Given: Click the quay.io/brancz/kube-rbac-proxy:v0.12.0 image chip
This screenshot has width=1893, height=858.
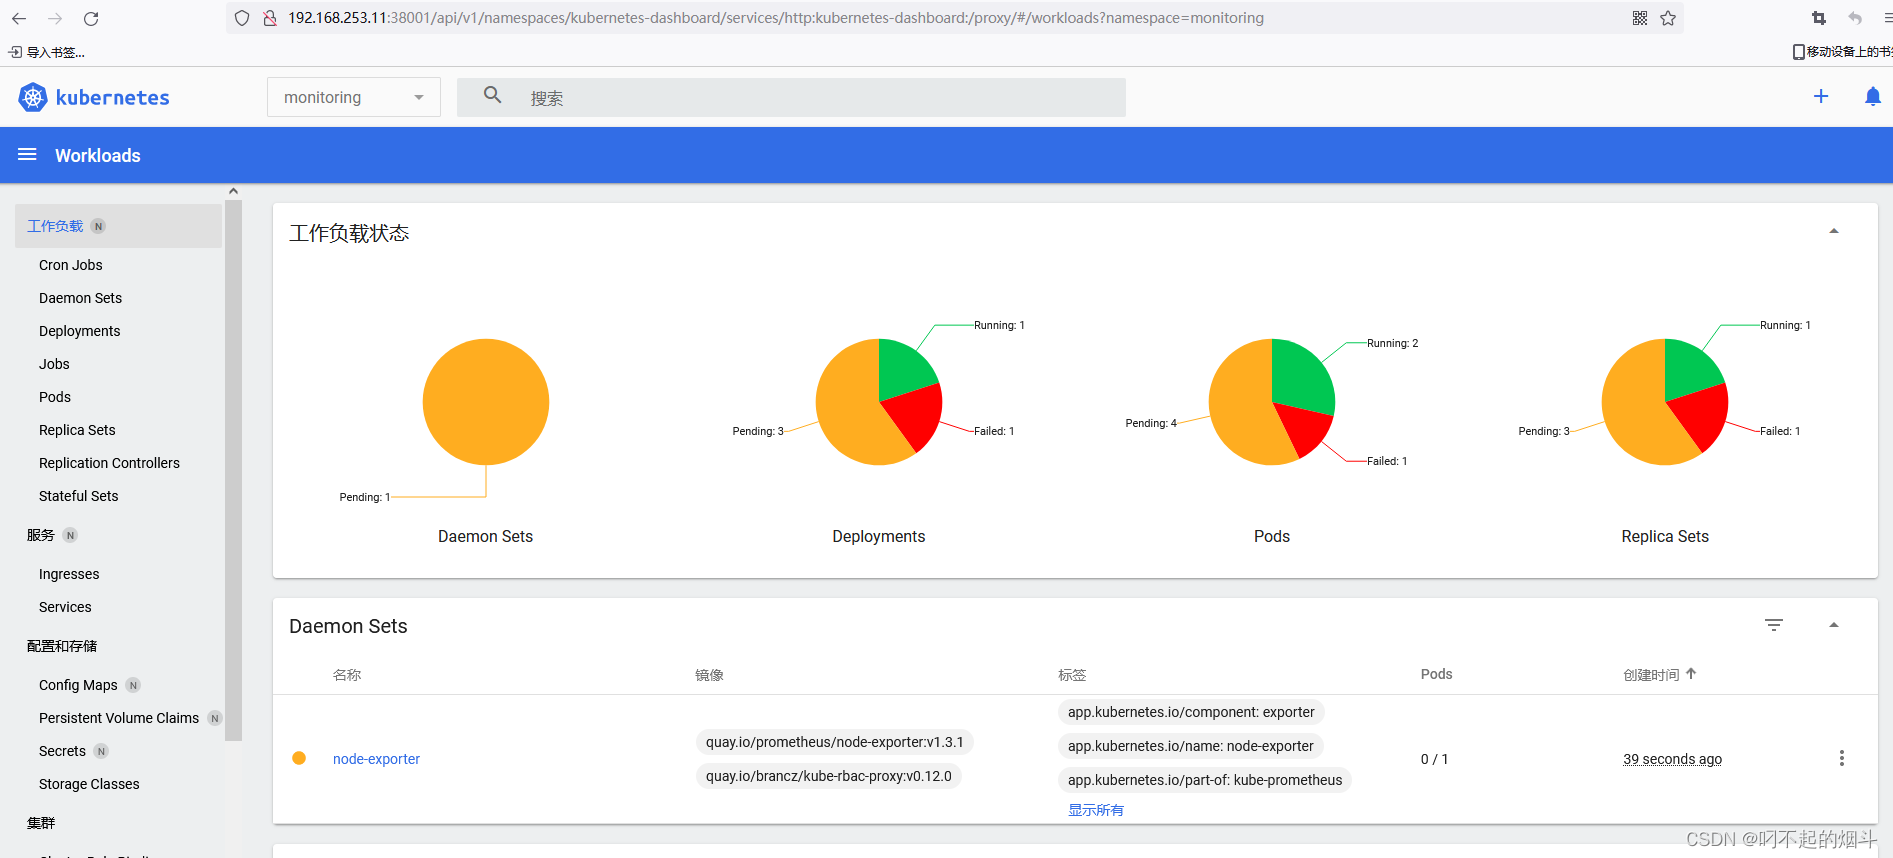Looking at the screenshot, I should pos(828,776).
